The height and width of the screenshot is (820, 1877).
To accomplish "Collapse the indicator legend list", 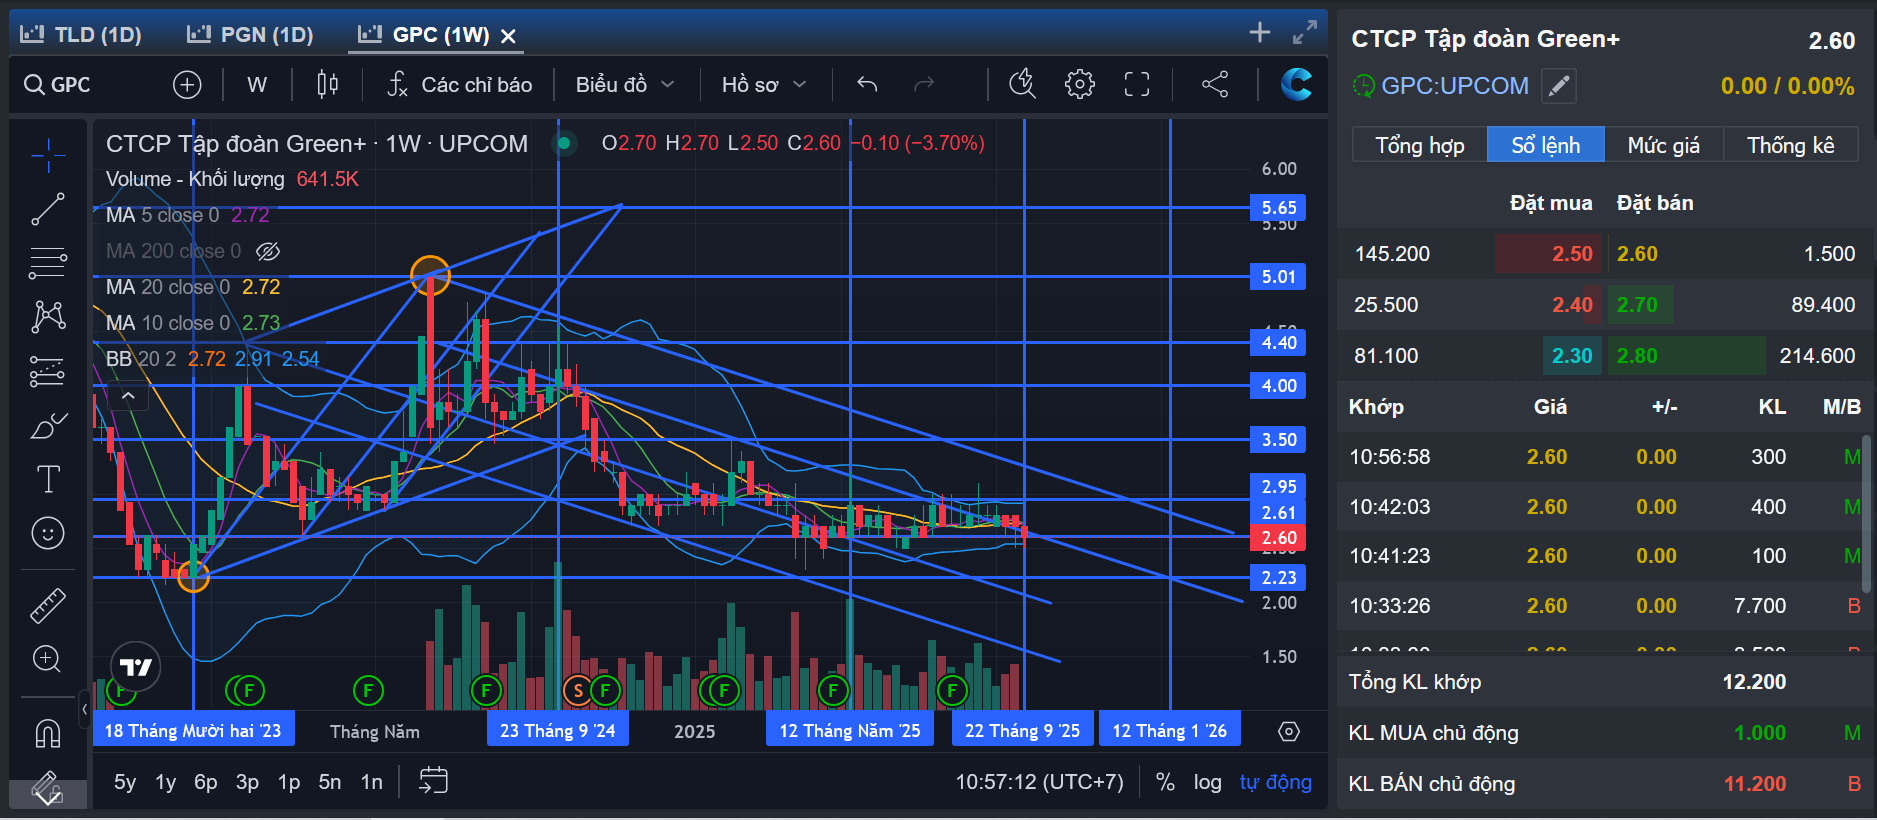I will point(128,396).
